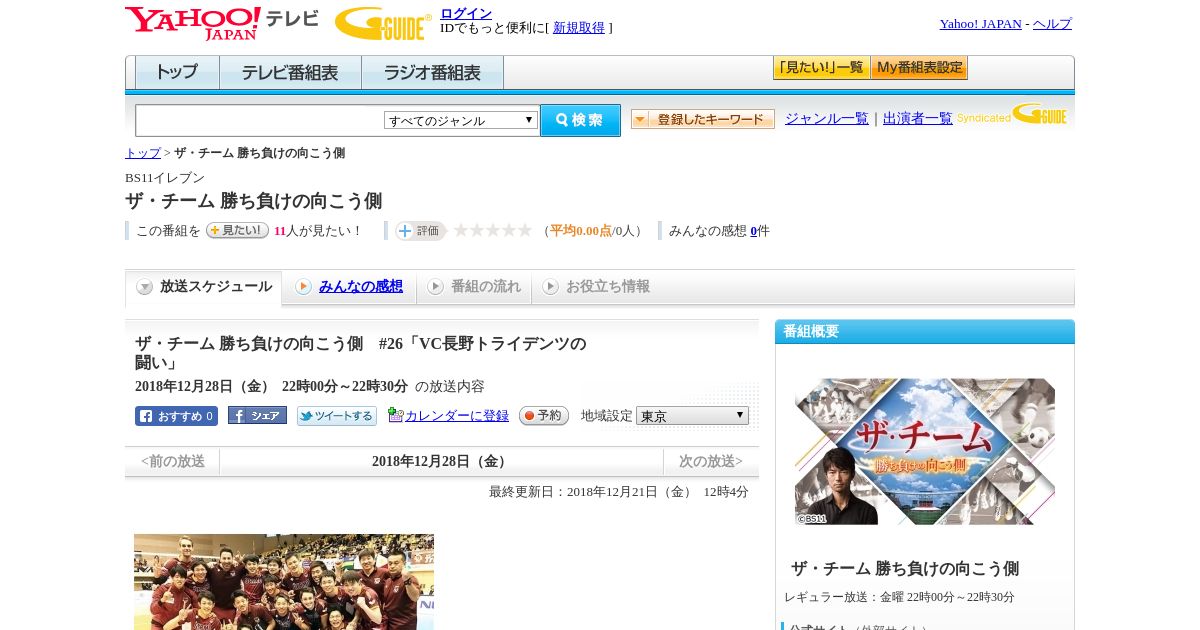The width and height of the screenshot is (1200, 630).
Task: Set rating with the third star
Action: pos(493,230)
